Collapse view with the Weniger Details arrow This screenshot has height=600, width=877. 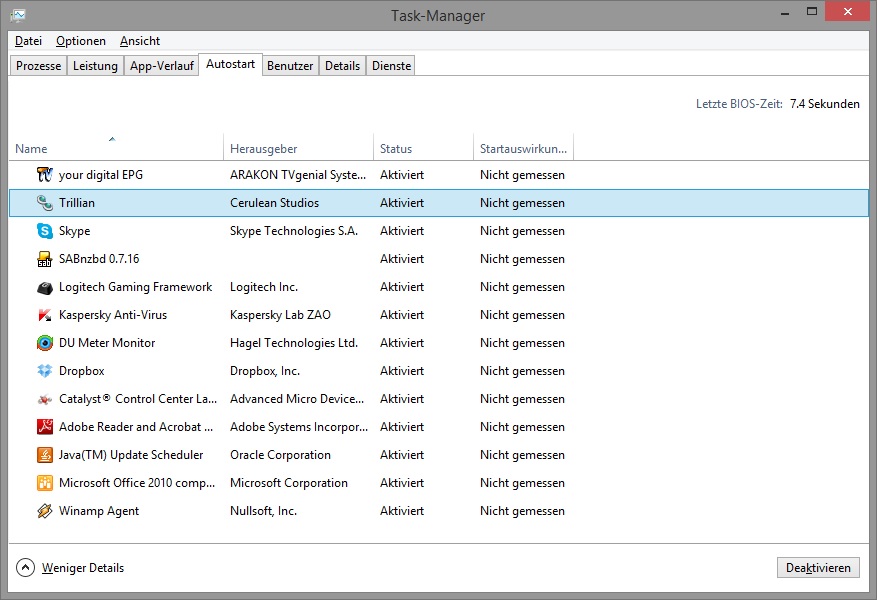(25, 568)
